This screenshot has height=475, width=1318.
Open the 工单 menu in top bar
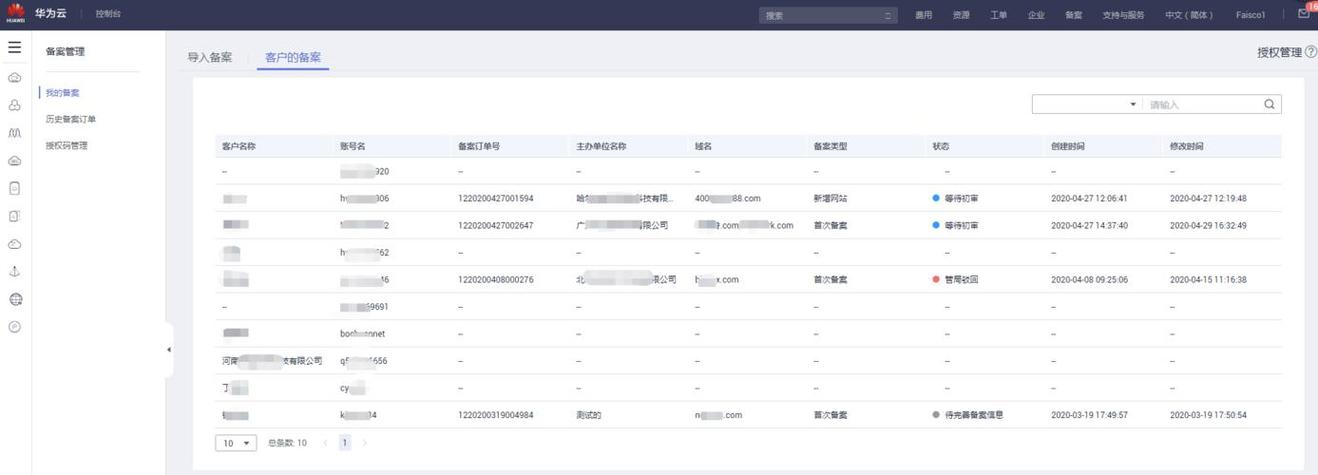tap(999, 15)
